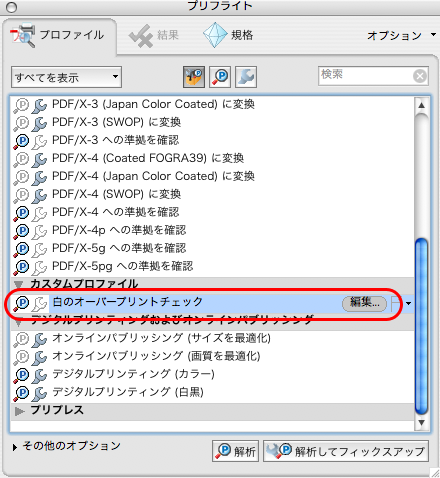Click the scrollbar up arrow
Image resolution: width=440 pixels, height=478 pixels.
pos(421,105)
